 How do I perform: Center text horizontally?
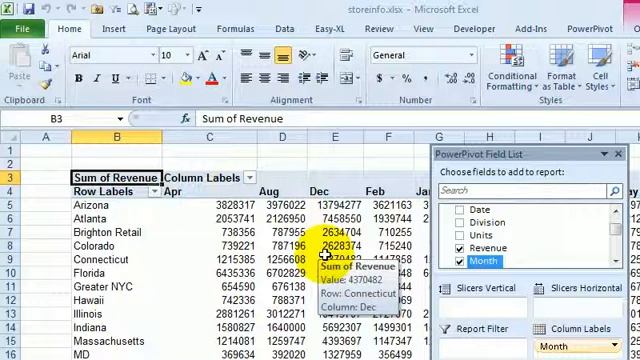[264, 78]
